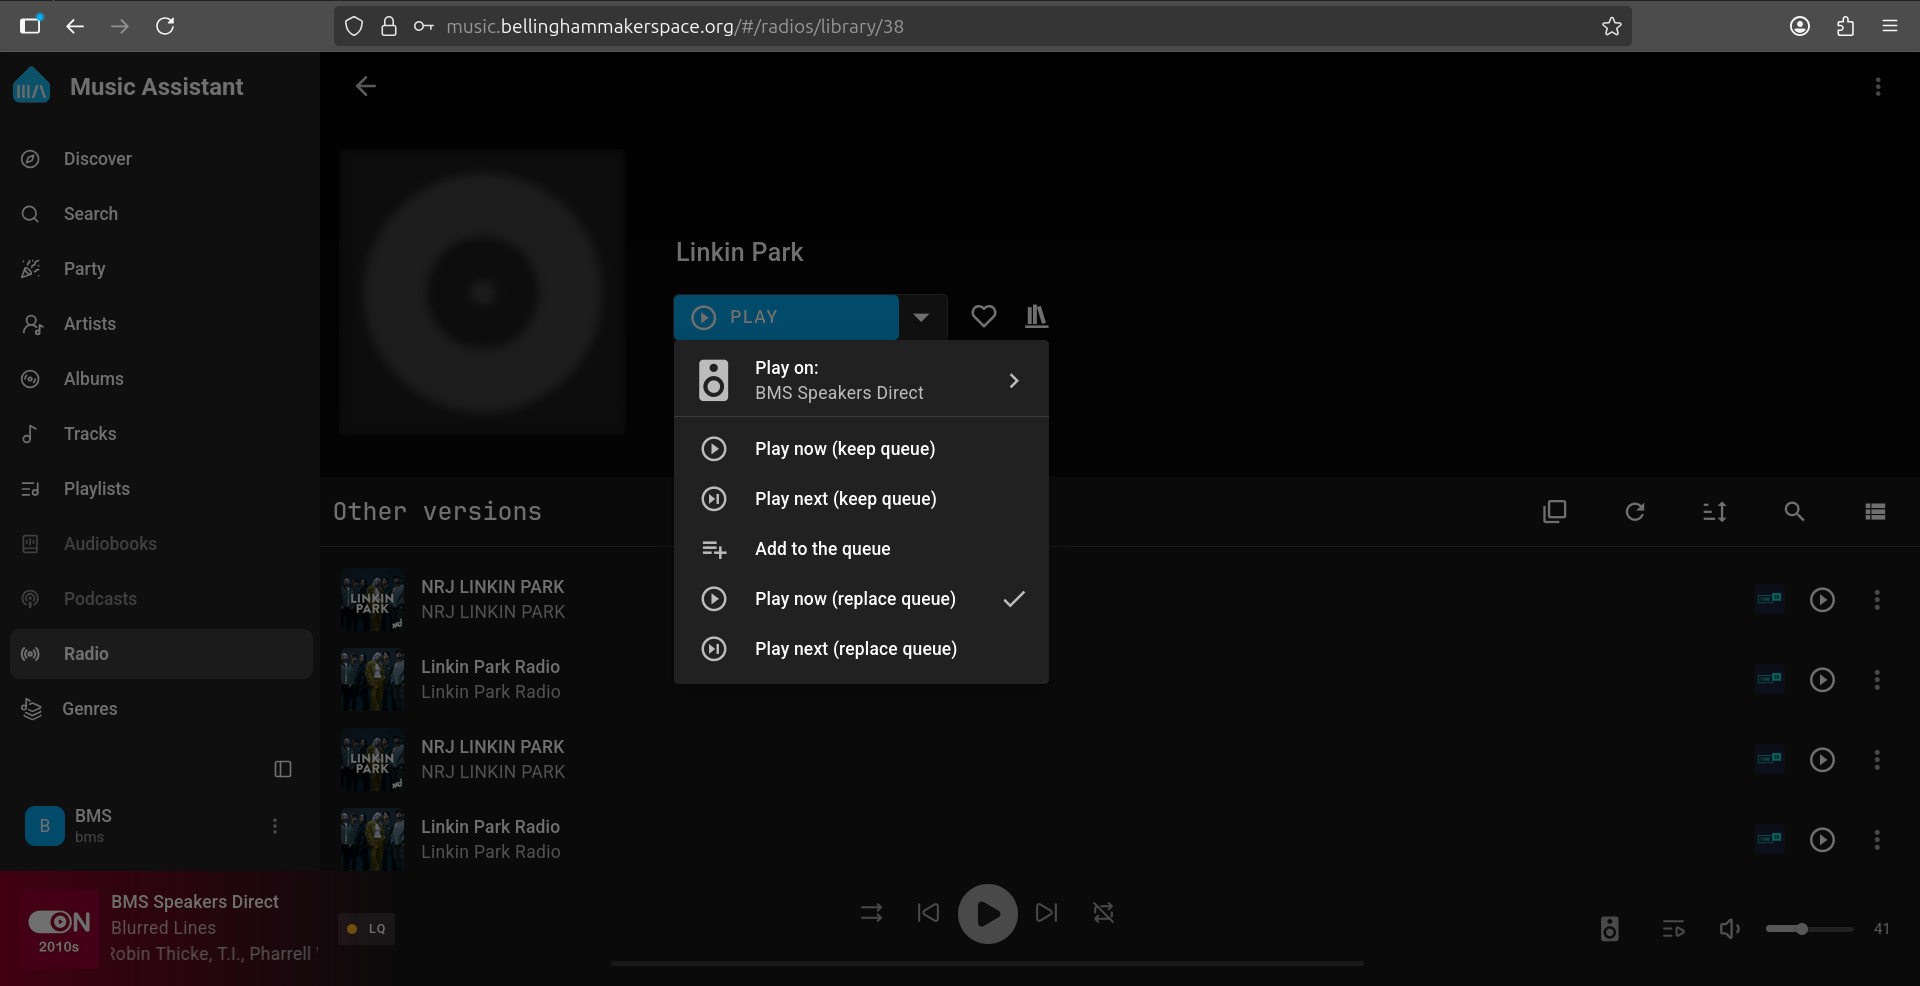Screen dimensions: 1920x986
Task: Click provider icon on first NRJ LINKIN PARK row
Action: coord(1770,599)
